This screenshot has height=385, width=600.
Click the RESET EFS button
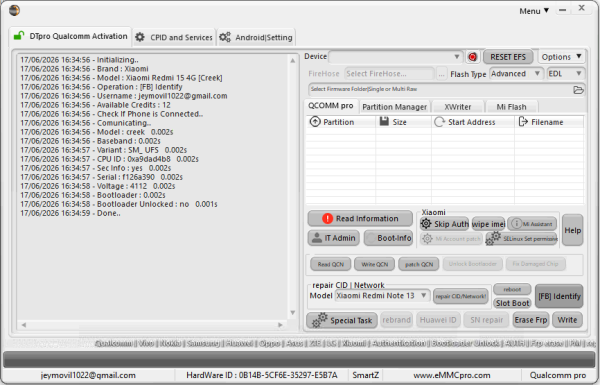click(508, 57)
